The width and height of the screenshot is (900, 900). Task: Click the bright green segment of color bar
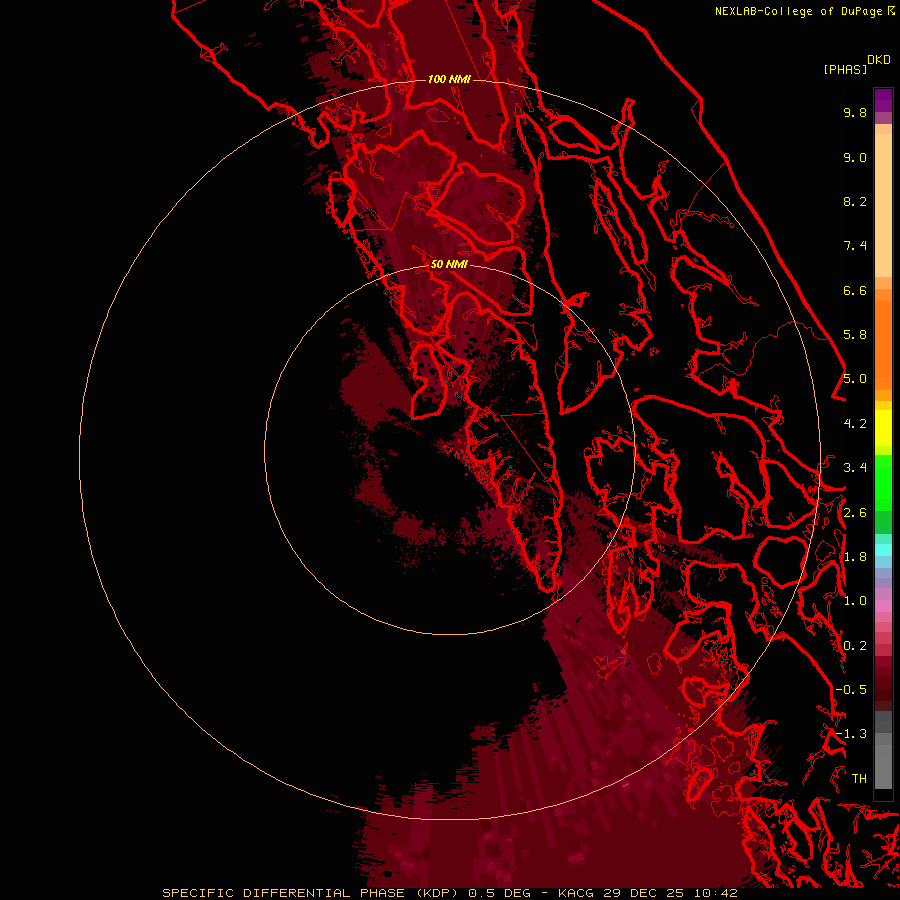click(x=883, y=483)
